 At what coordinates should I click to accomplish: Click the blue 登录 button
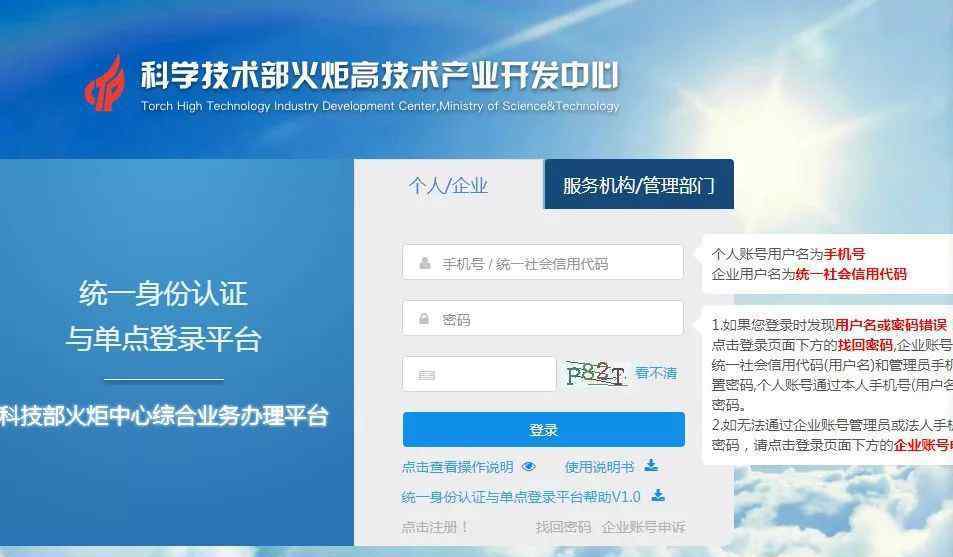pos(543,430)
